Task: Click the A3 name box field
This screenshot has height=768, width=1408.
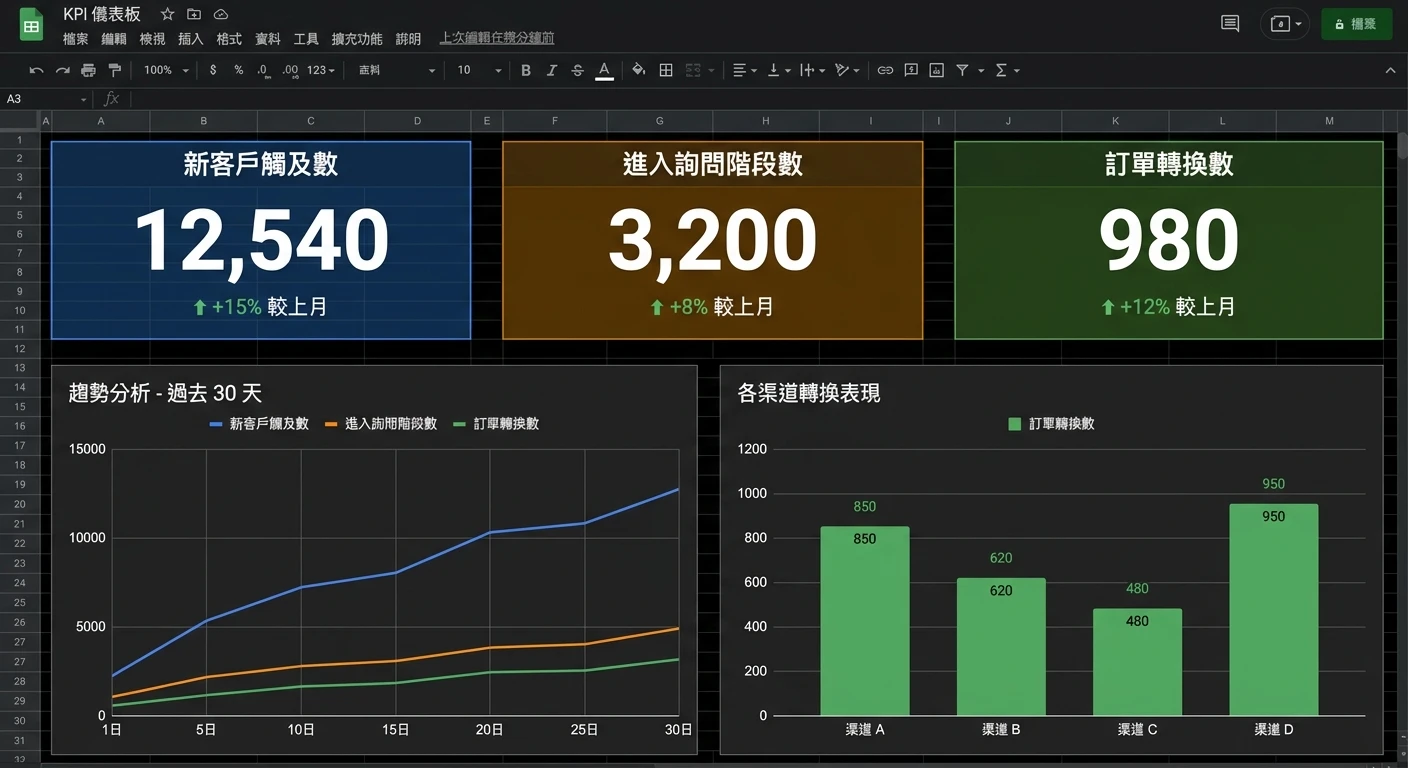Action: pos(46,99)
